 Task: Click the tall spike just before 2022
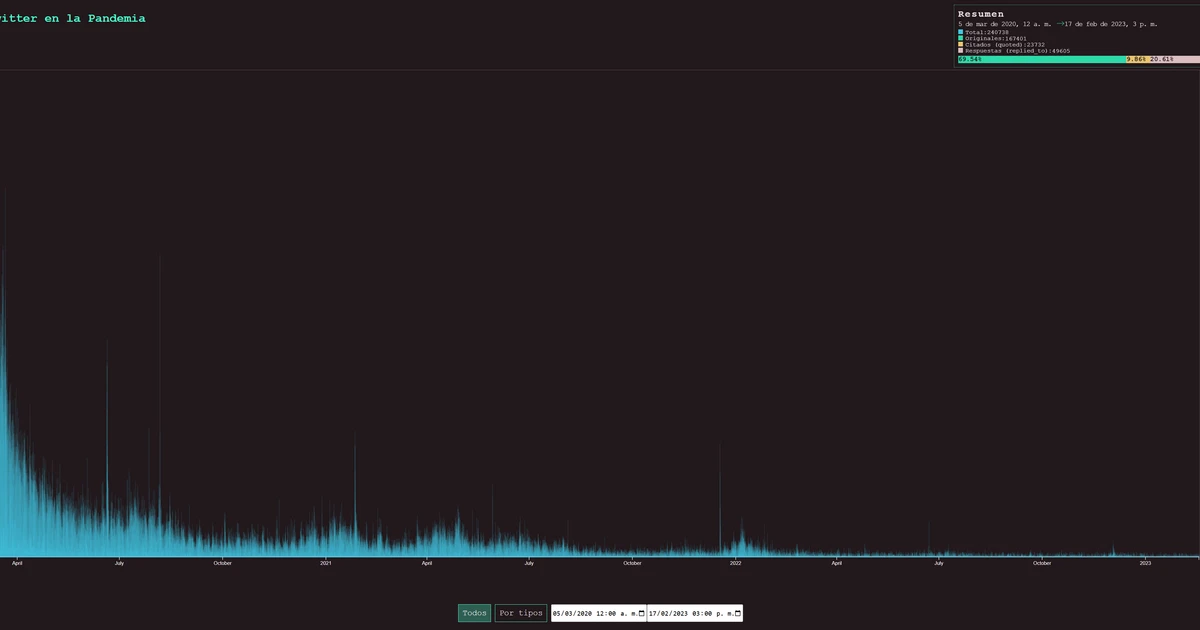tap(720, 500)
